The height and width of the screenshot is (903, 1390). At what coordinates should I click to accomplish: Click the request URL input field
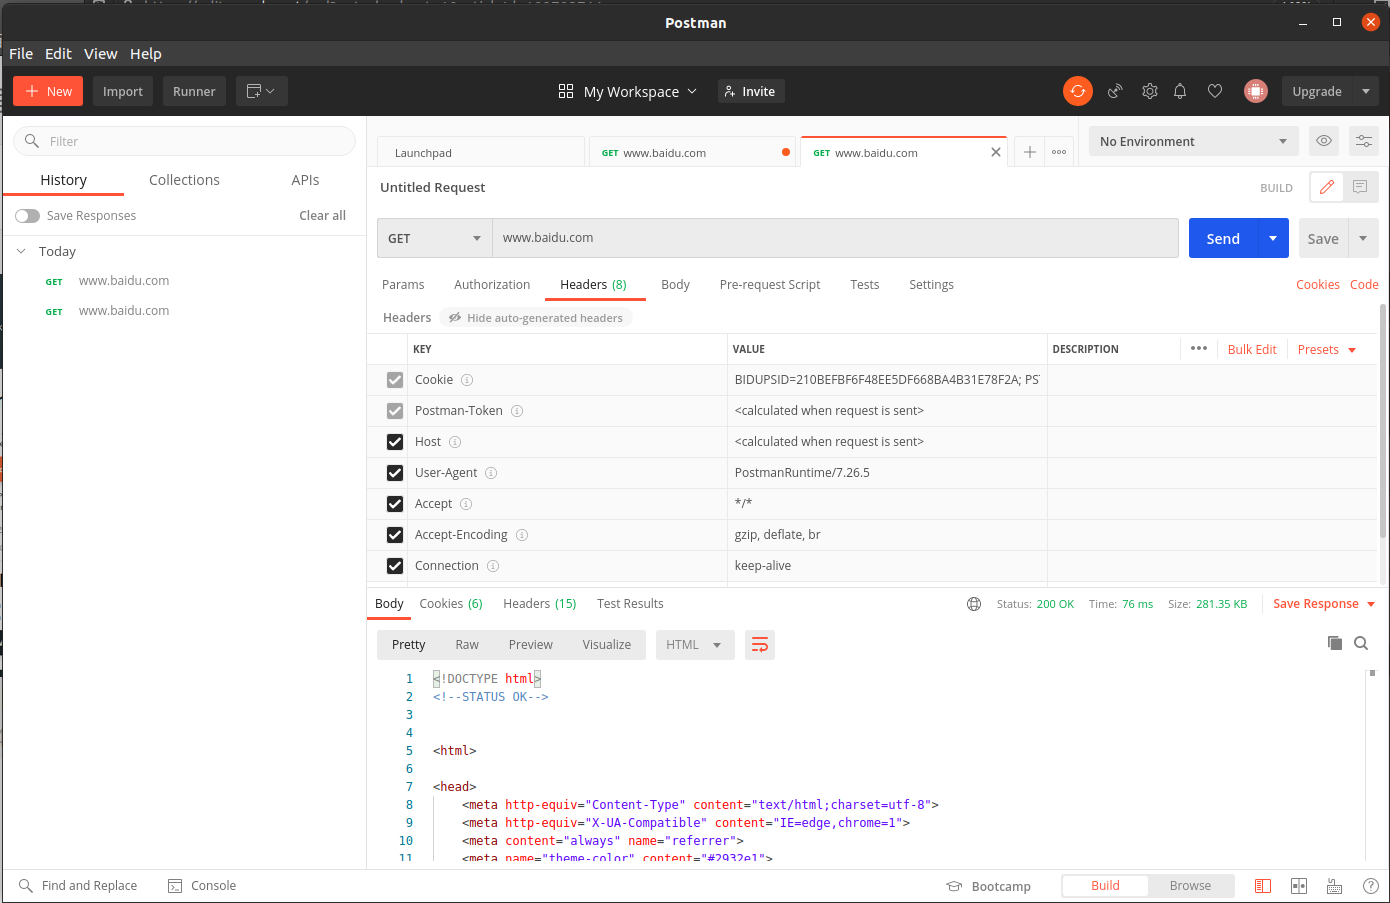coord(835,238)
